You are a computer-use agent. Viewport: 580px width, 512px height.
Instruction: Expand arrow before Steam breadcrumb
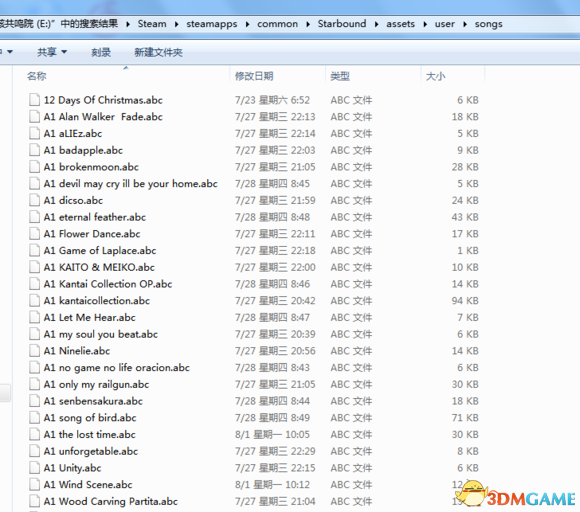[128, 24]
